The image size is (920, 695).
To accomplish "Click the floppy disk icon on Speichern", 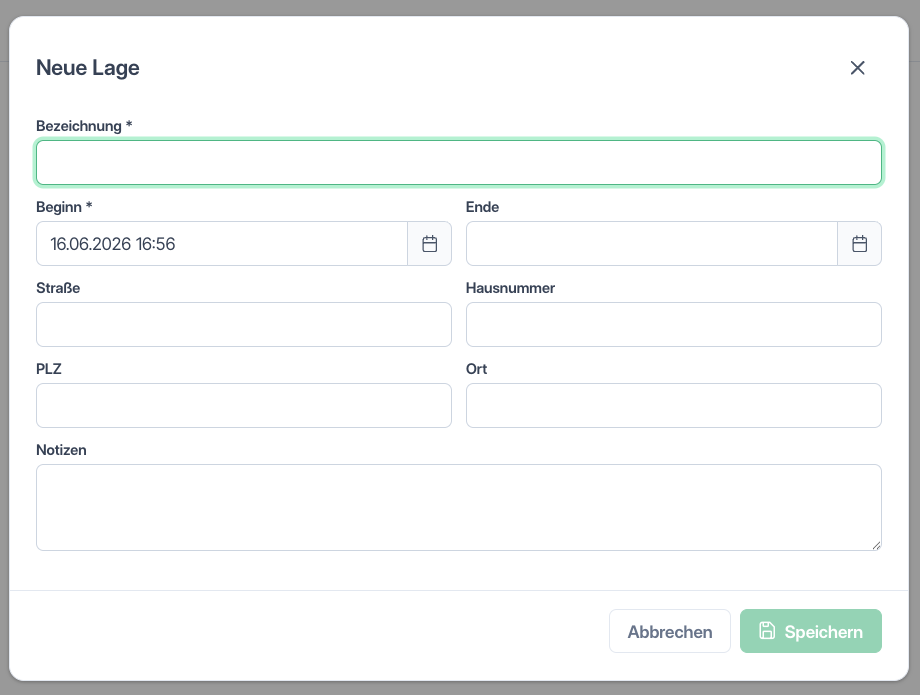I will (x=767, y=630).
